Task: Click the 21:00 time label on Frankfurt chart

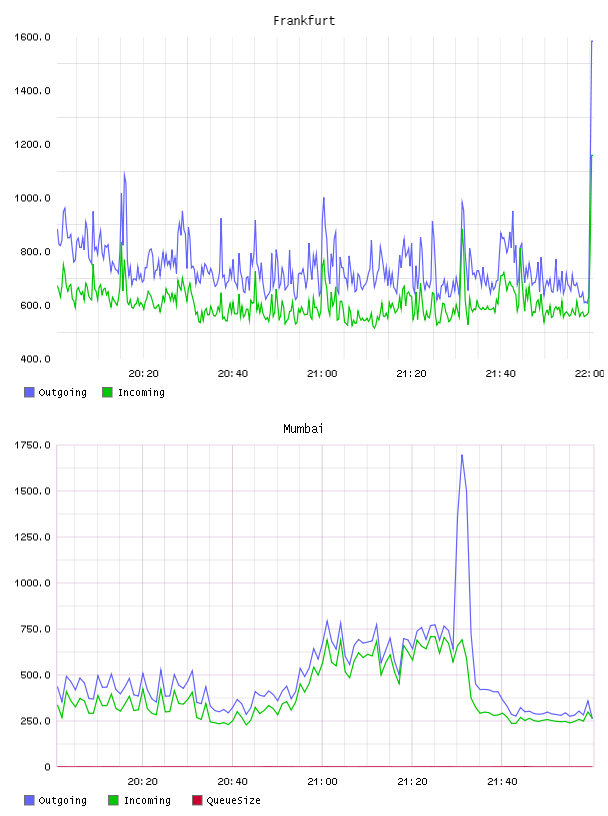Action: click(322, 373)
